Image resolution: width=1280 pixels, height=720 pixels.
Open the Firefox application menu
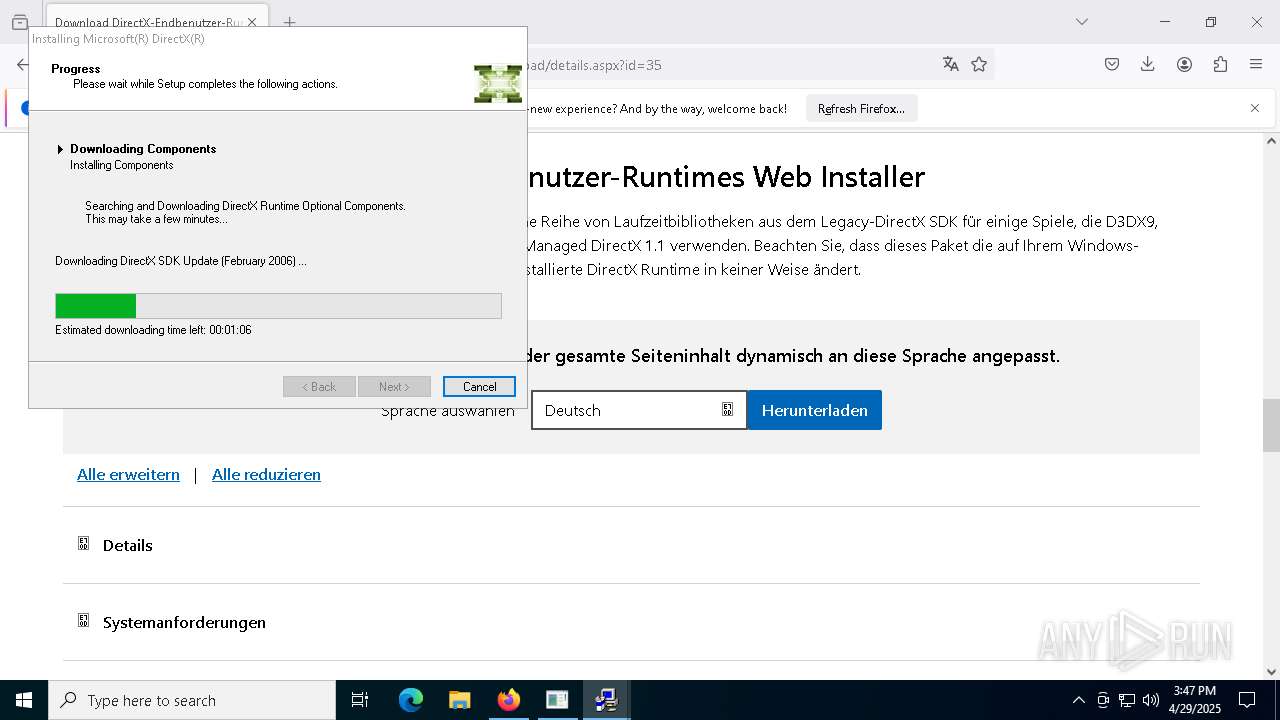pyautogui.click(x=1256, y=64)
